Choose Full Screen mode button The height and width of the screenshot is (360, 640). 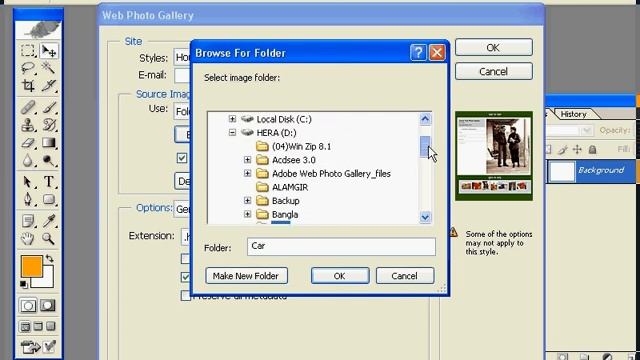(x=51, y=327)
